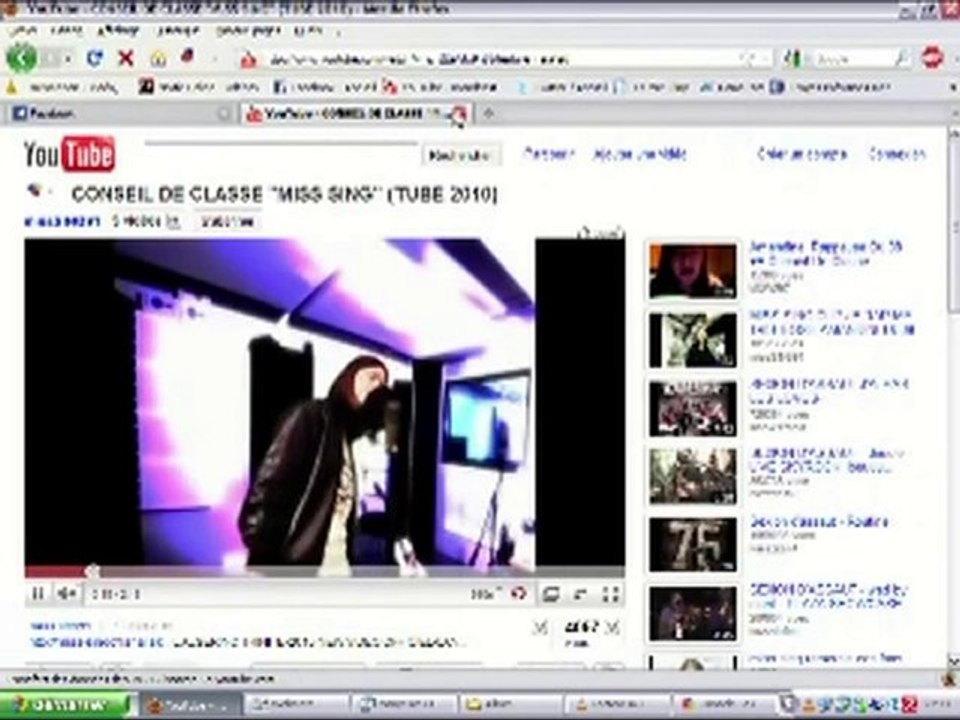Click the YouTube logo
Viewport: 960px width, 720px height.
tap(69, 154)
